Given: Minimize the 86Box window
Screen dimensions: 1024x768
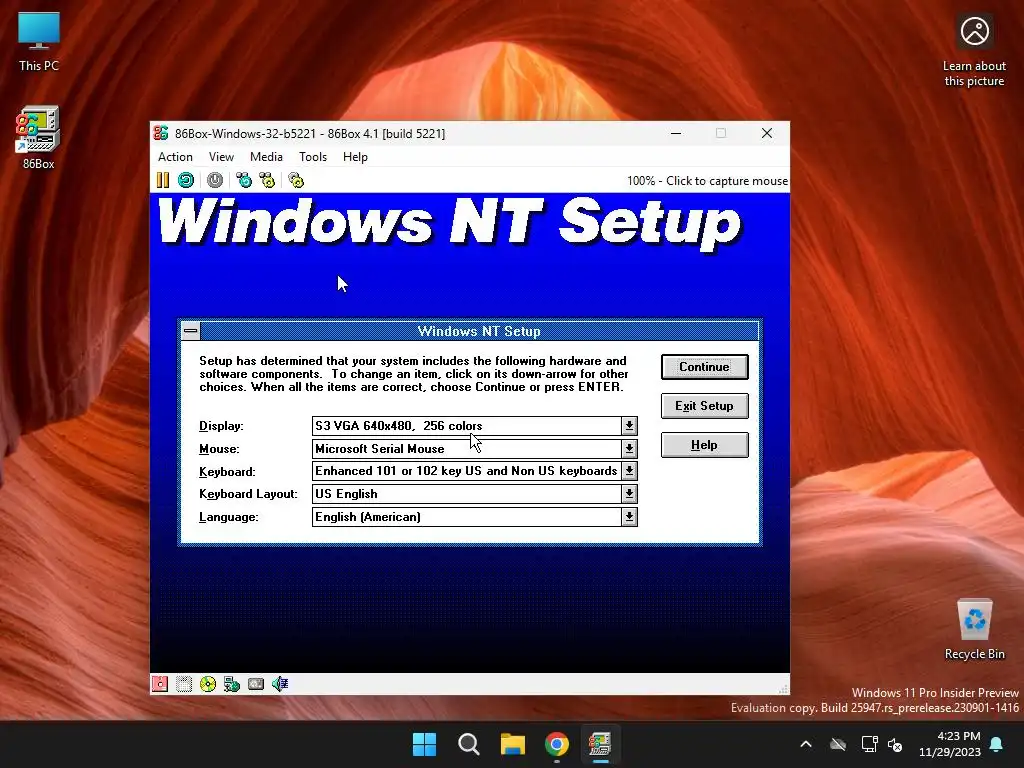Looking at the screenshot, I should (676, 133).
